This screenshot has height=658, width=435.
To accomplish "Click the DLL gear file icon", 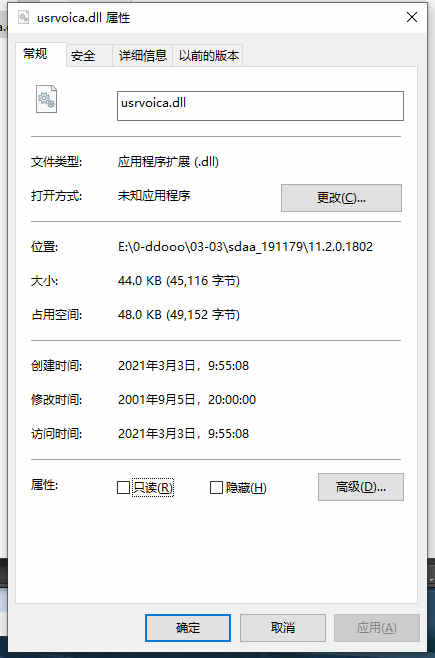I will pos(47,99).
